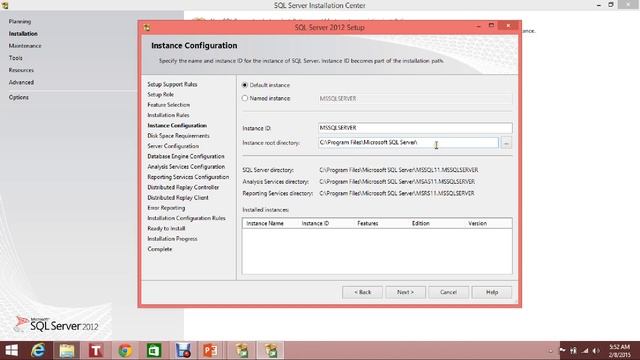640x360 pixels.
Task: Click Installation Progress step
Action: tap(172, 239)
